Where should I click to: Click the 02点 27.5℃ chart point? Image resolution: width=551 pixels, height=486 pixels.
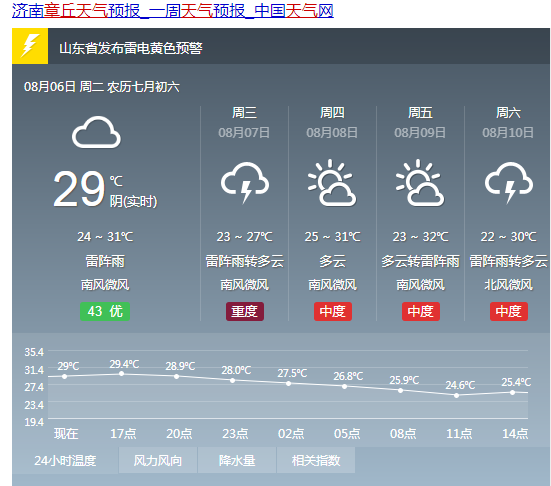coord(289,383)
